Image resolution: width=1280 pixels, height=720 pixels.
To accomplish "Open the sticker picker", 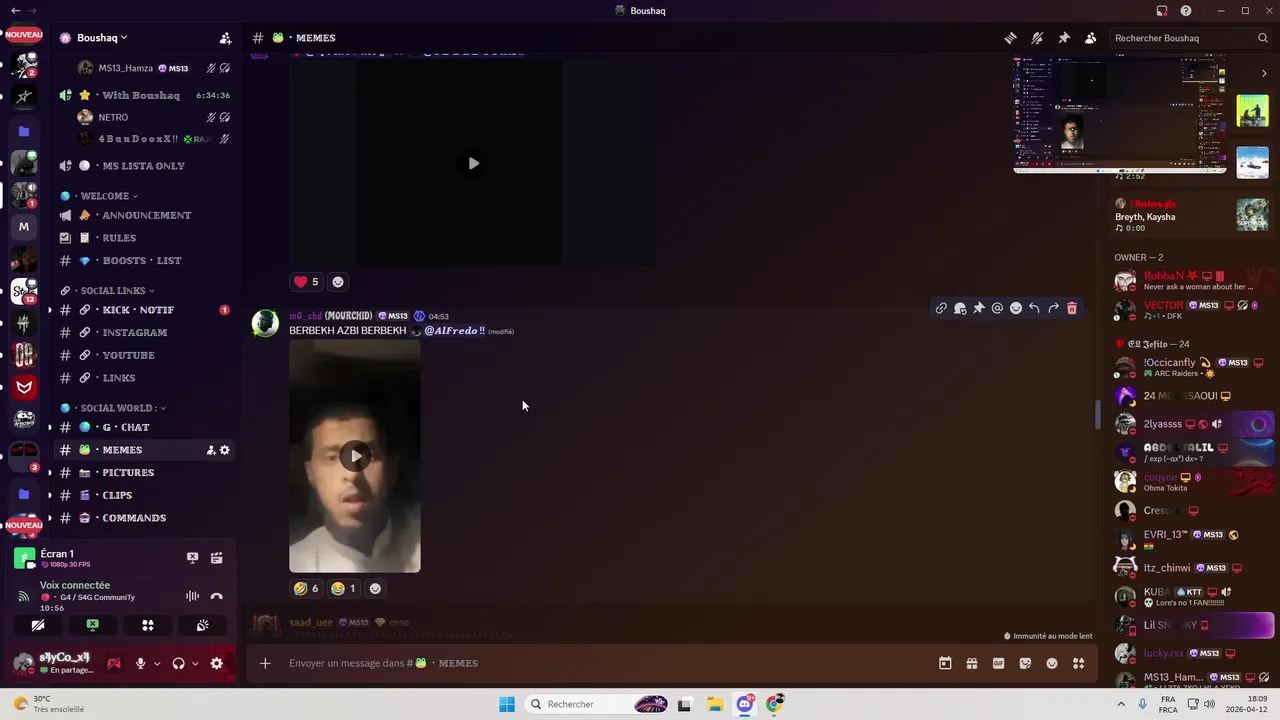I will [1025, 663].
